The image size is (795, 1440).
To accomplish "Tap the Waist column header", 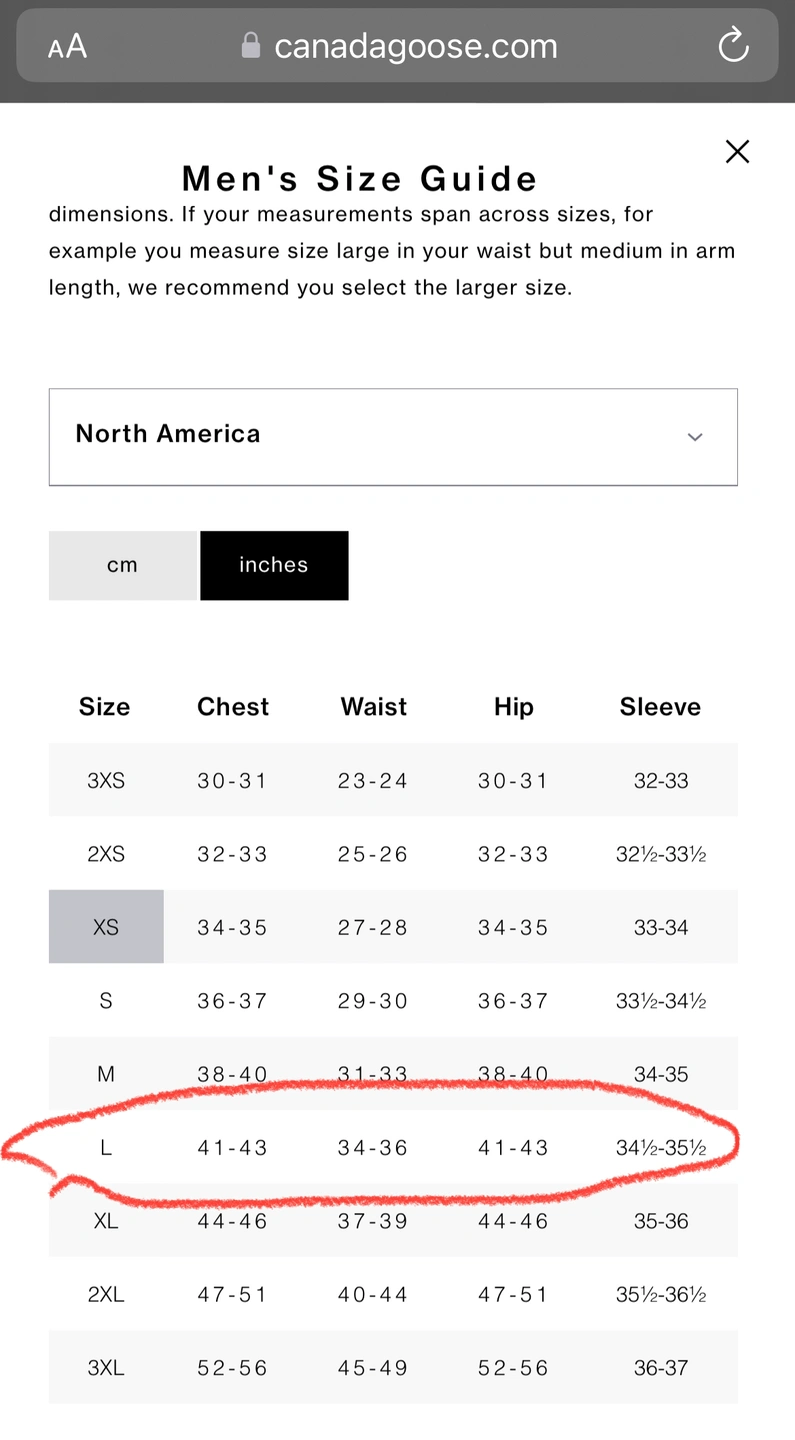I will (374, 707).
